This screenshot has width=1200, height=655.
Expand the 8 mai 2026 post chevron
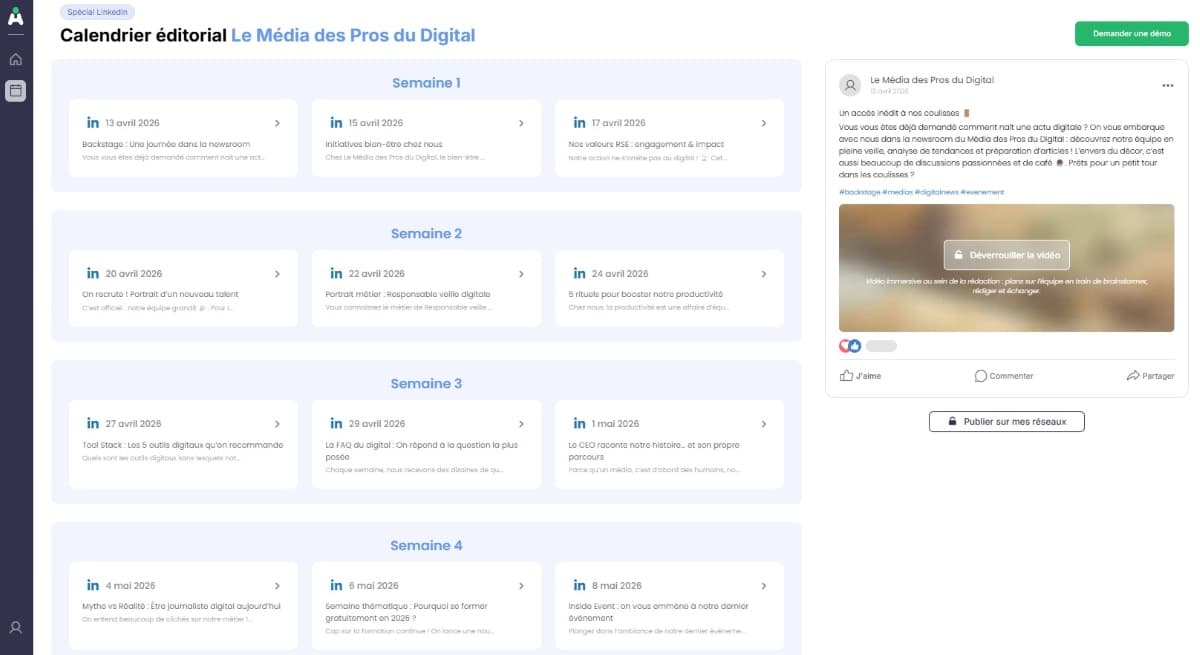(764, 585)
